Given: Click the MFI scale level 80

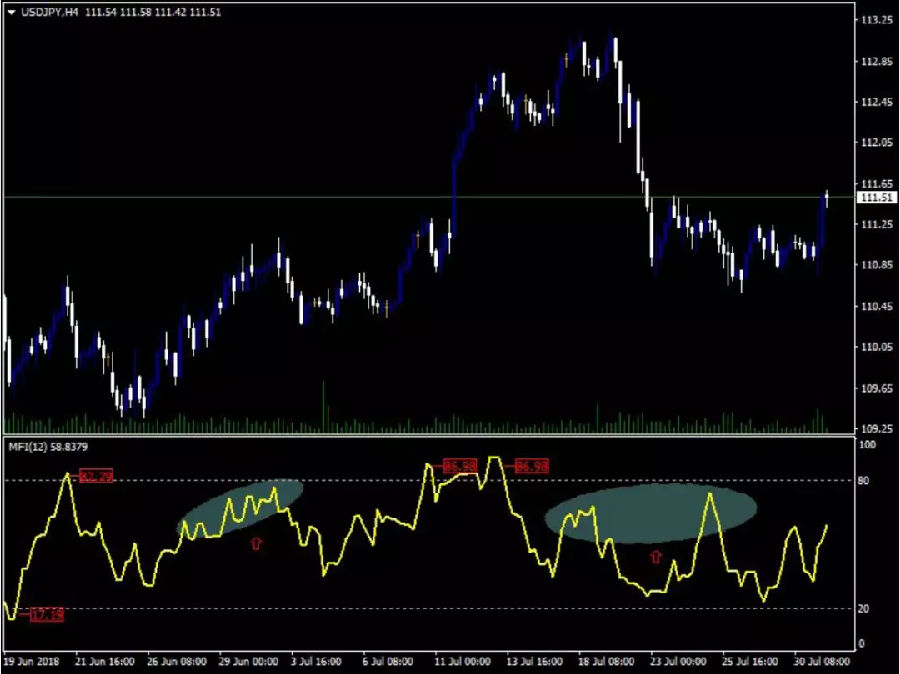Looking at the screenshot, I should [x=864, y=481].
